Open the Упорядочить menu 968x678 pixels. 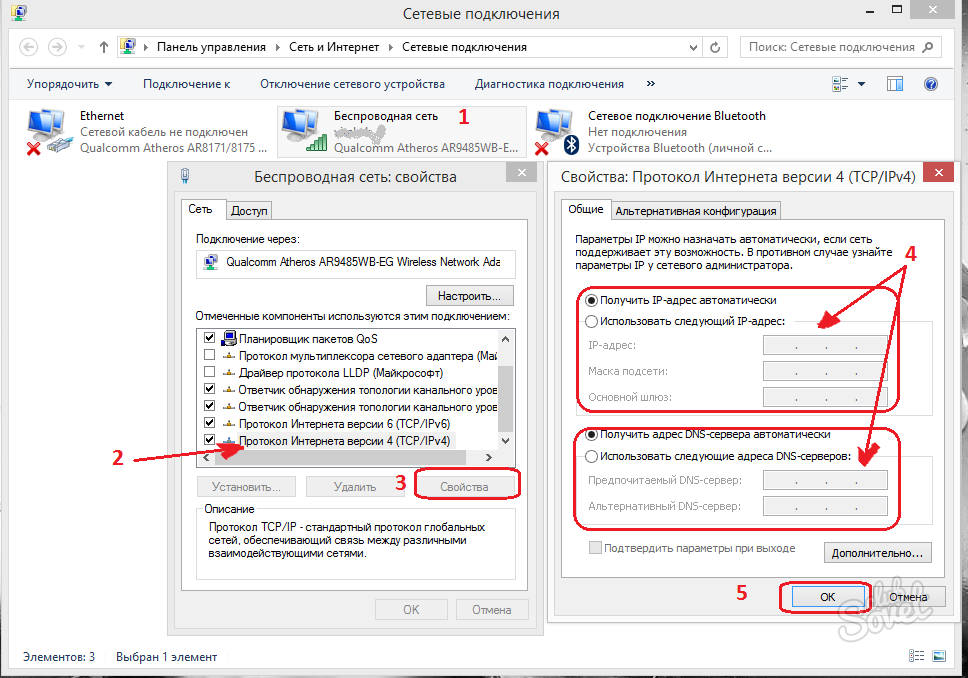[69, 84]
